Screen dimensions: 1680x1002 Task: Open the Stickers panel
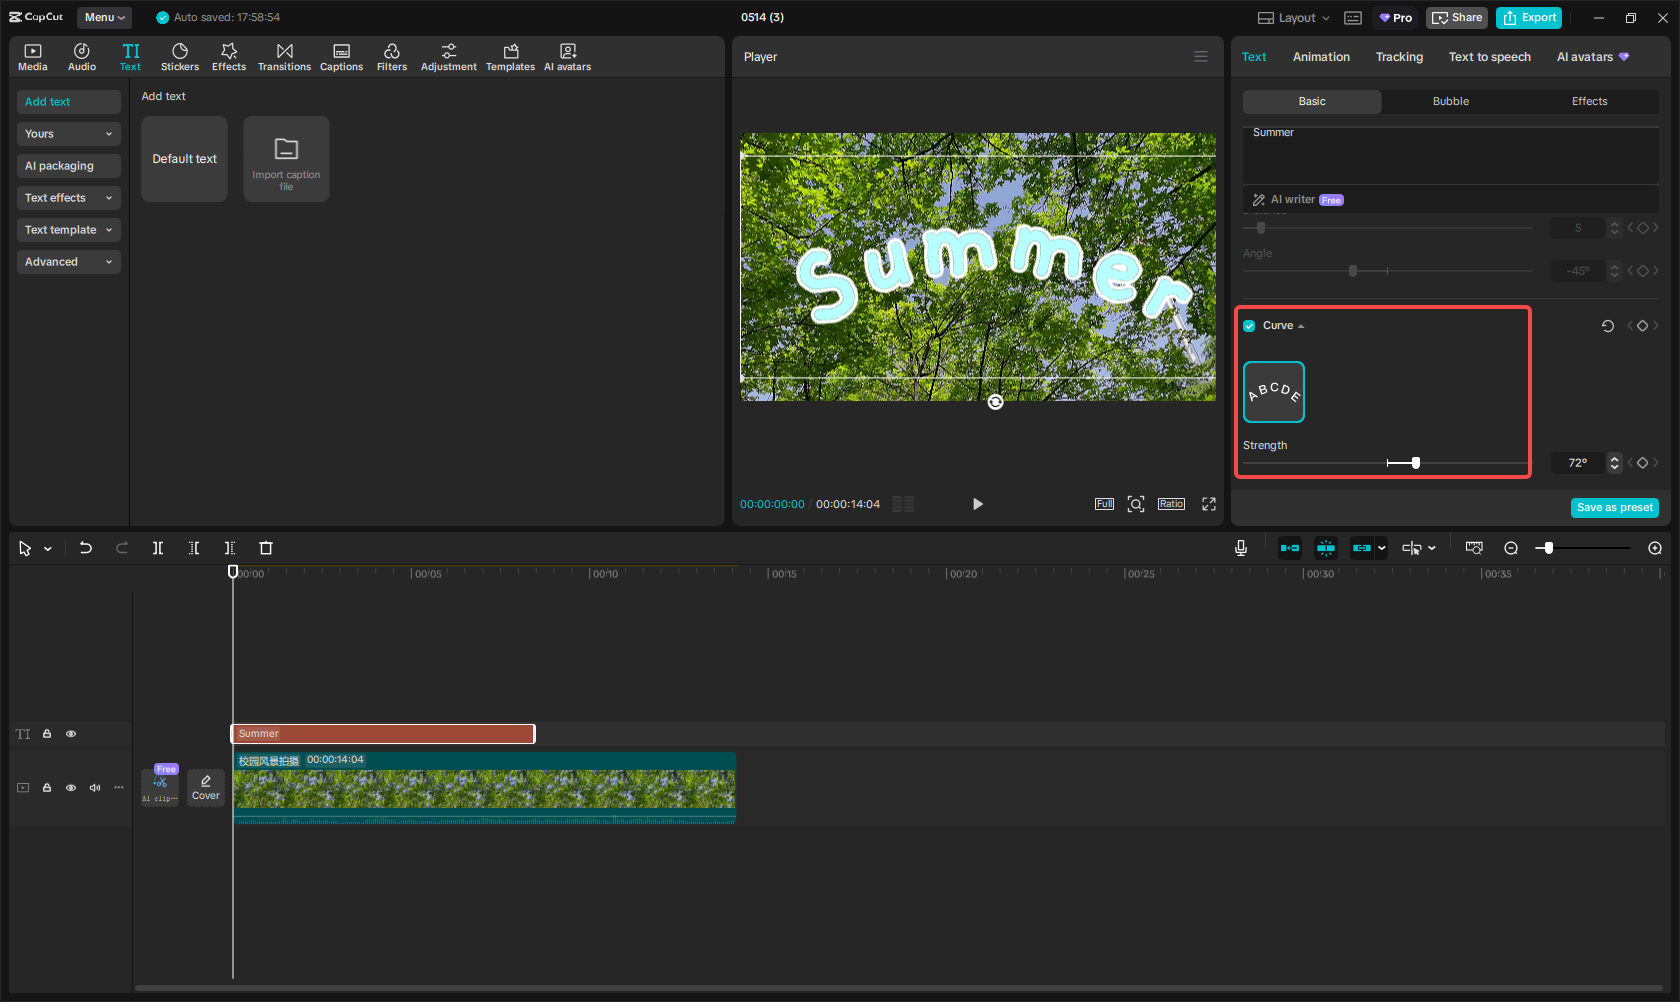click(180, 56)
